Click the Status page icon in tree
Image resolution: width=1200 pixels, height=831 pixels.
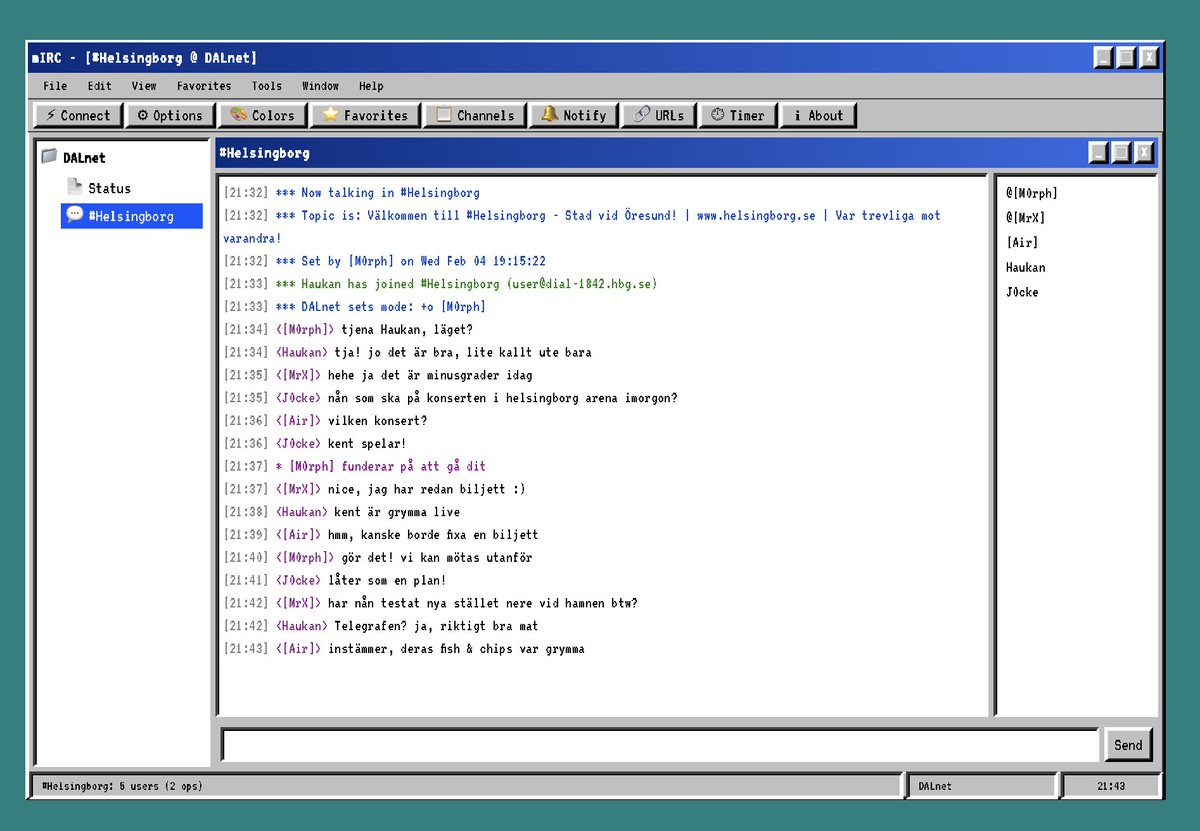74,187
